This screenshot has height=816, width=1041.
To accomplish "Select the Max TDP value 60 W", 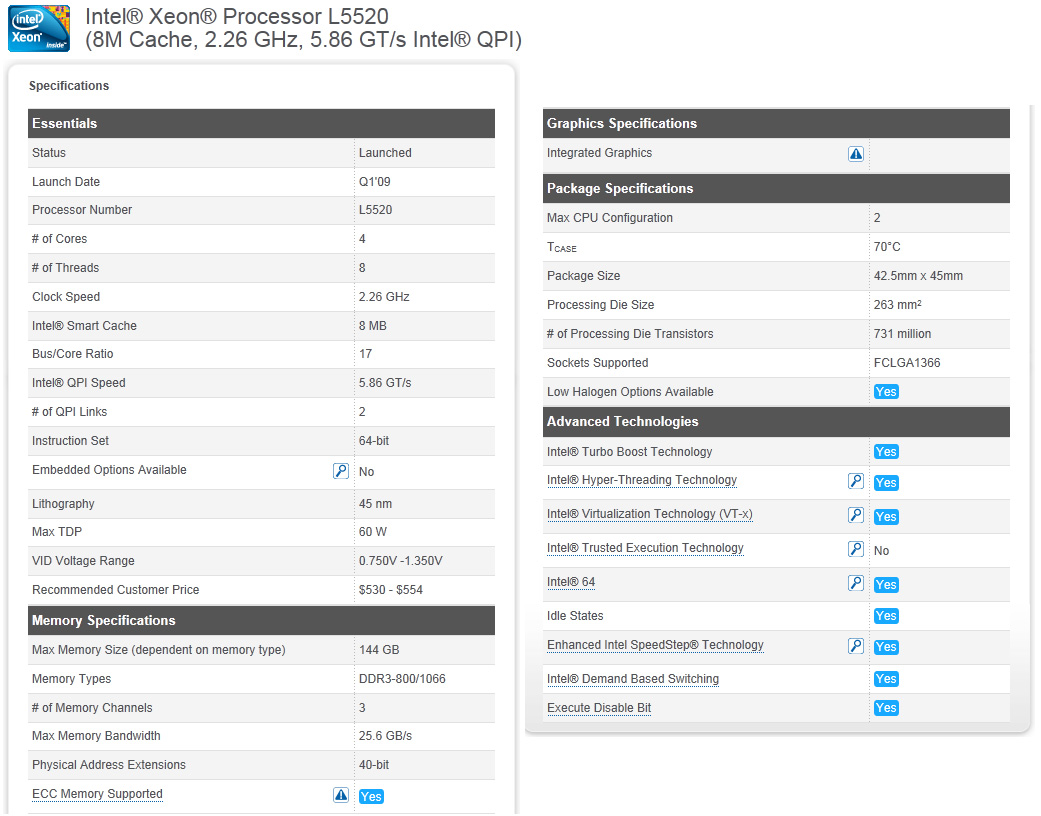I will (373, 532).
